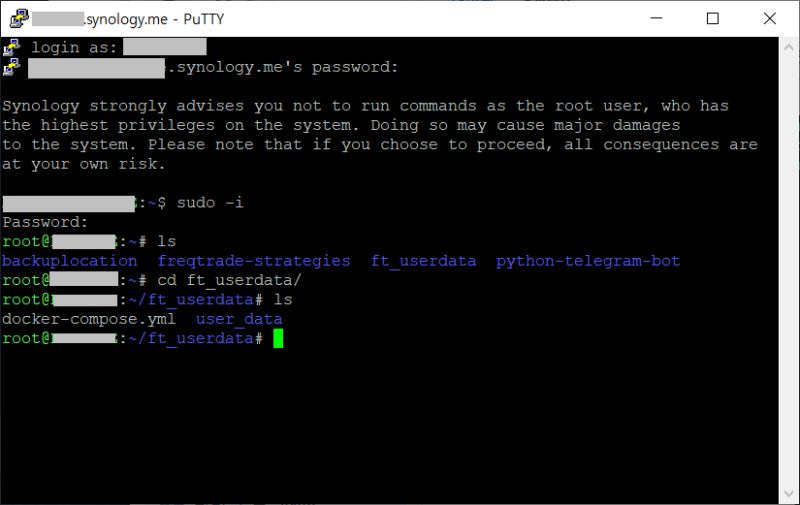Click the 'synology.me - PuTTY' title bar text
Viewport: 800px width, 505px height.
pyautogui.click(x=138, y=18)
